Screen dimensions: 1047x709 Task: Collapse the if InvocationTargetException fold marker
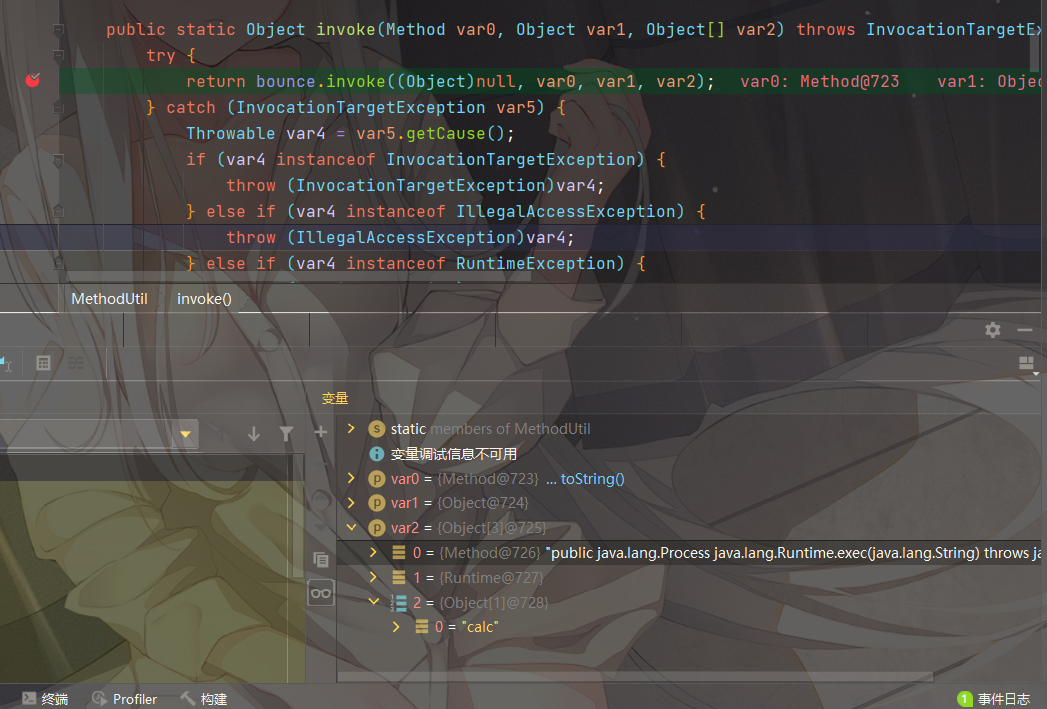click(59, 160)
